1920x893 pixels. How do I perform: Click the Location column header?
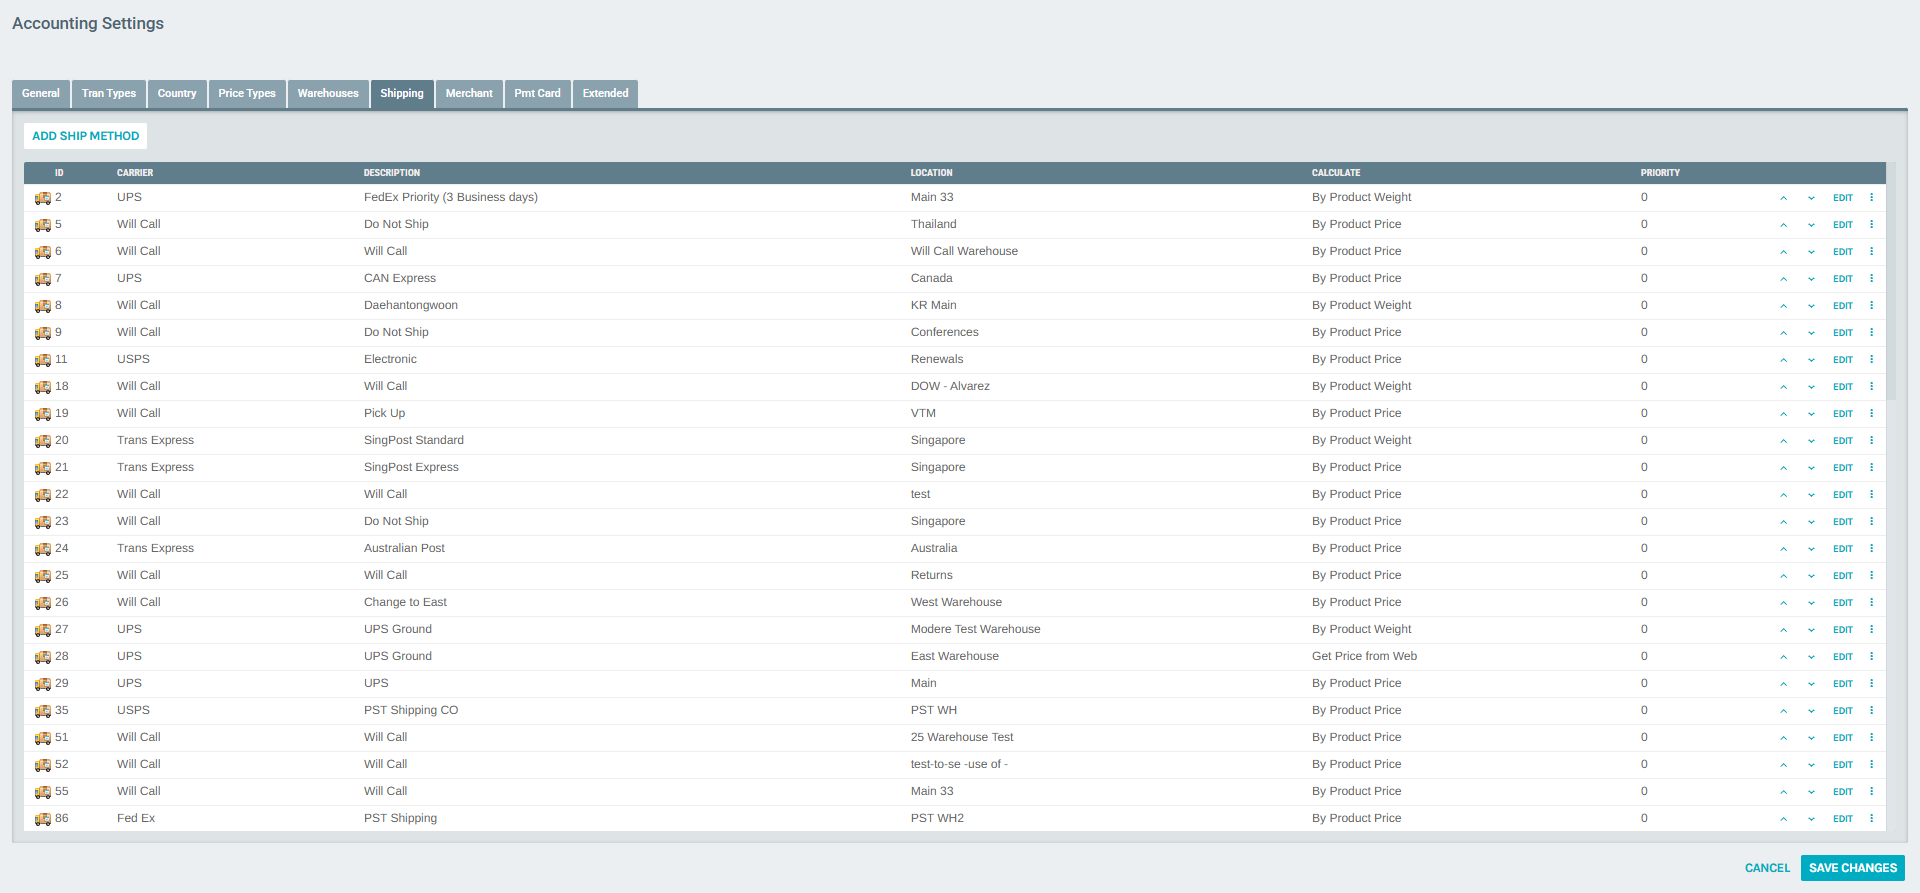(931, 173)
